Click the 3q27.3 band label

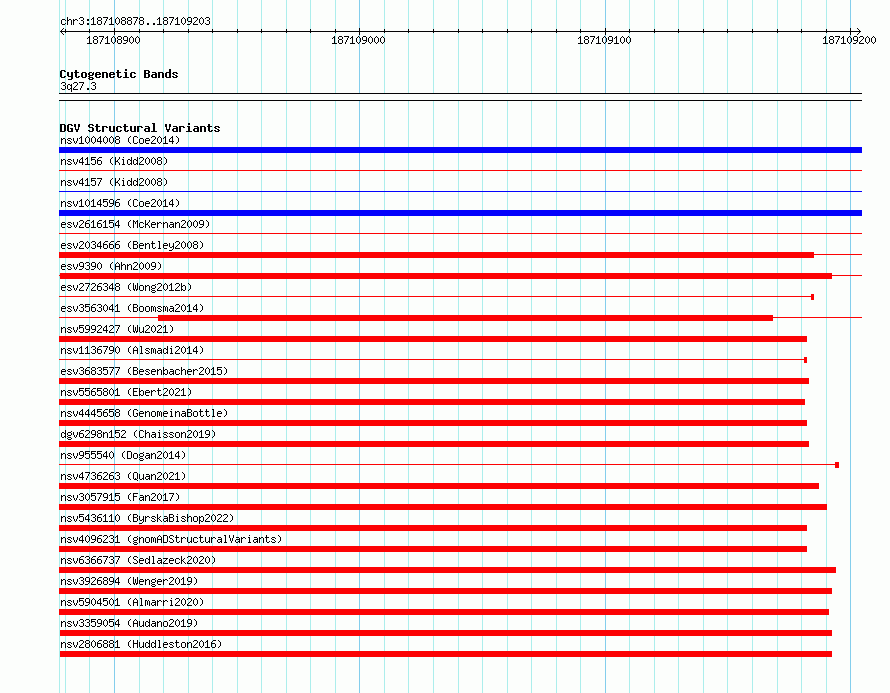coord(78,86)
